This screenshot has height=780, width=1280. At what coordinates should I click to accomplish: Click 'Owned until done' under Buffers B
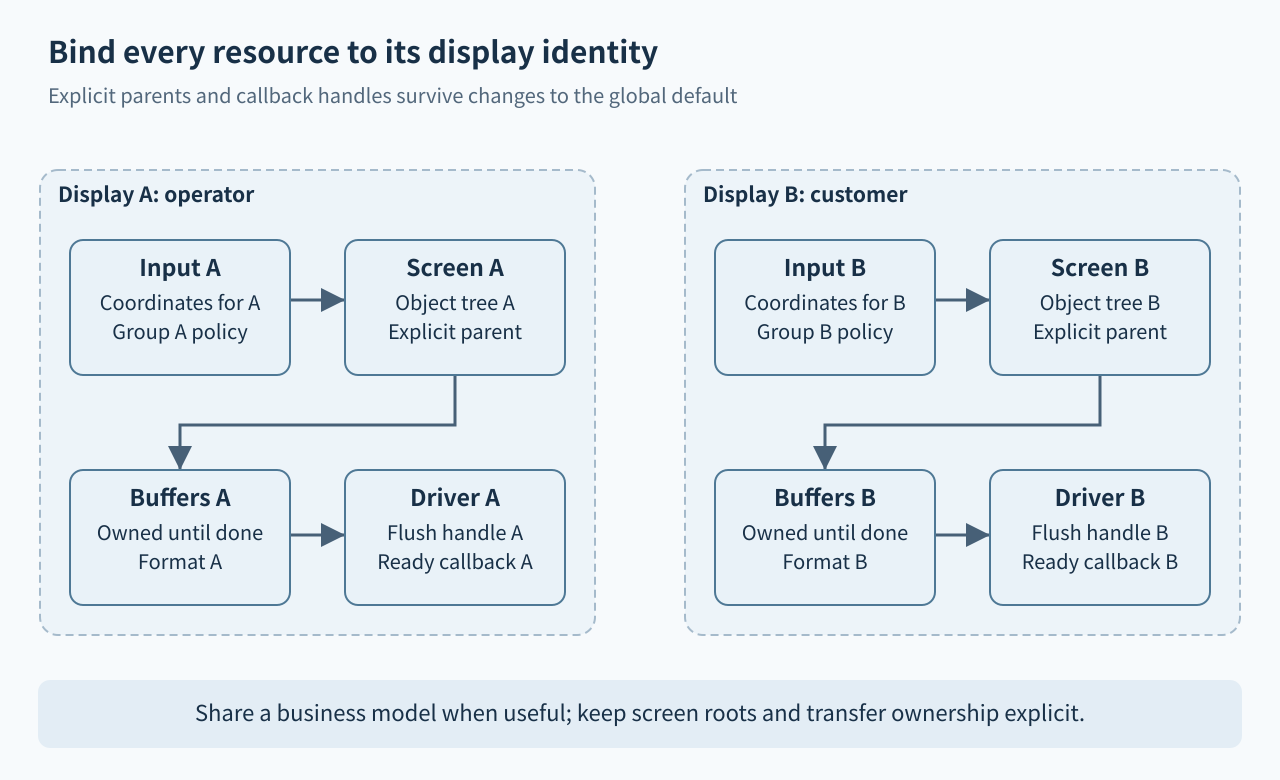tap(825, 532)
